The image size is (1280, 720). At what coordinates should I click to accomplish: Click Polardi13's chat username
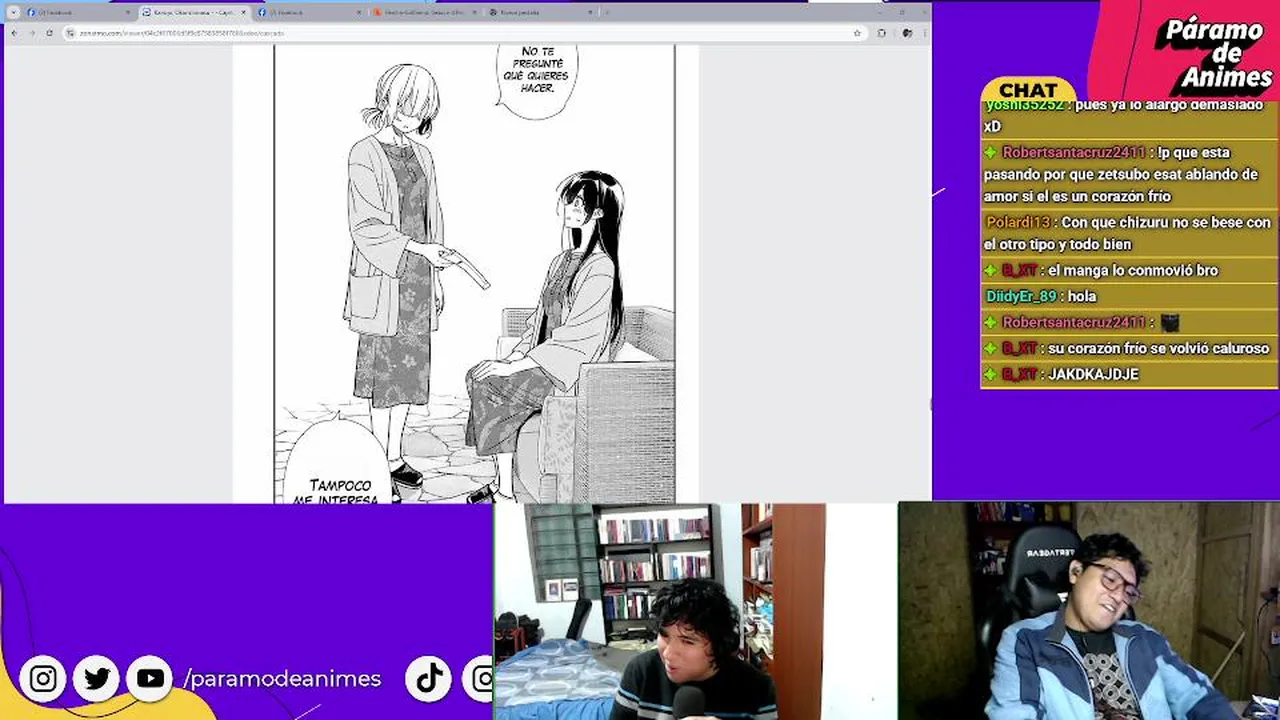(x=1018, y=222)
